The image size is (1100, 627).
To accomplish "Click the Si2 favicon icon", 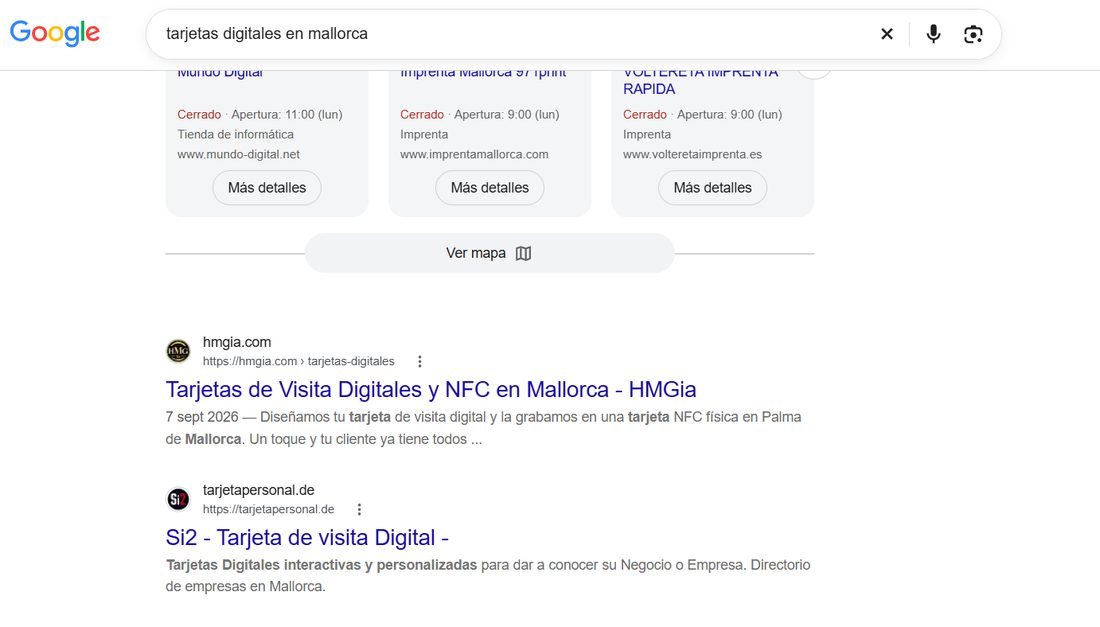I will pos(178,499).
